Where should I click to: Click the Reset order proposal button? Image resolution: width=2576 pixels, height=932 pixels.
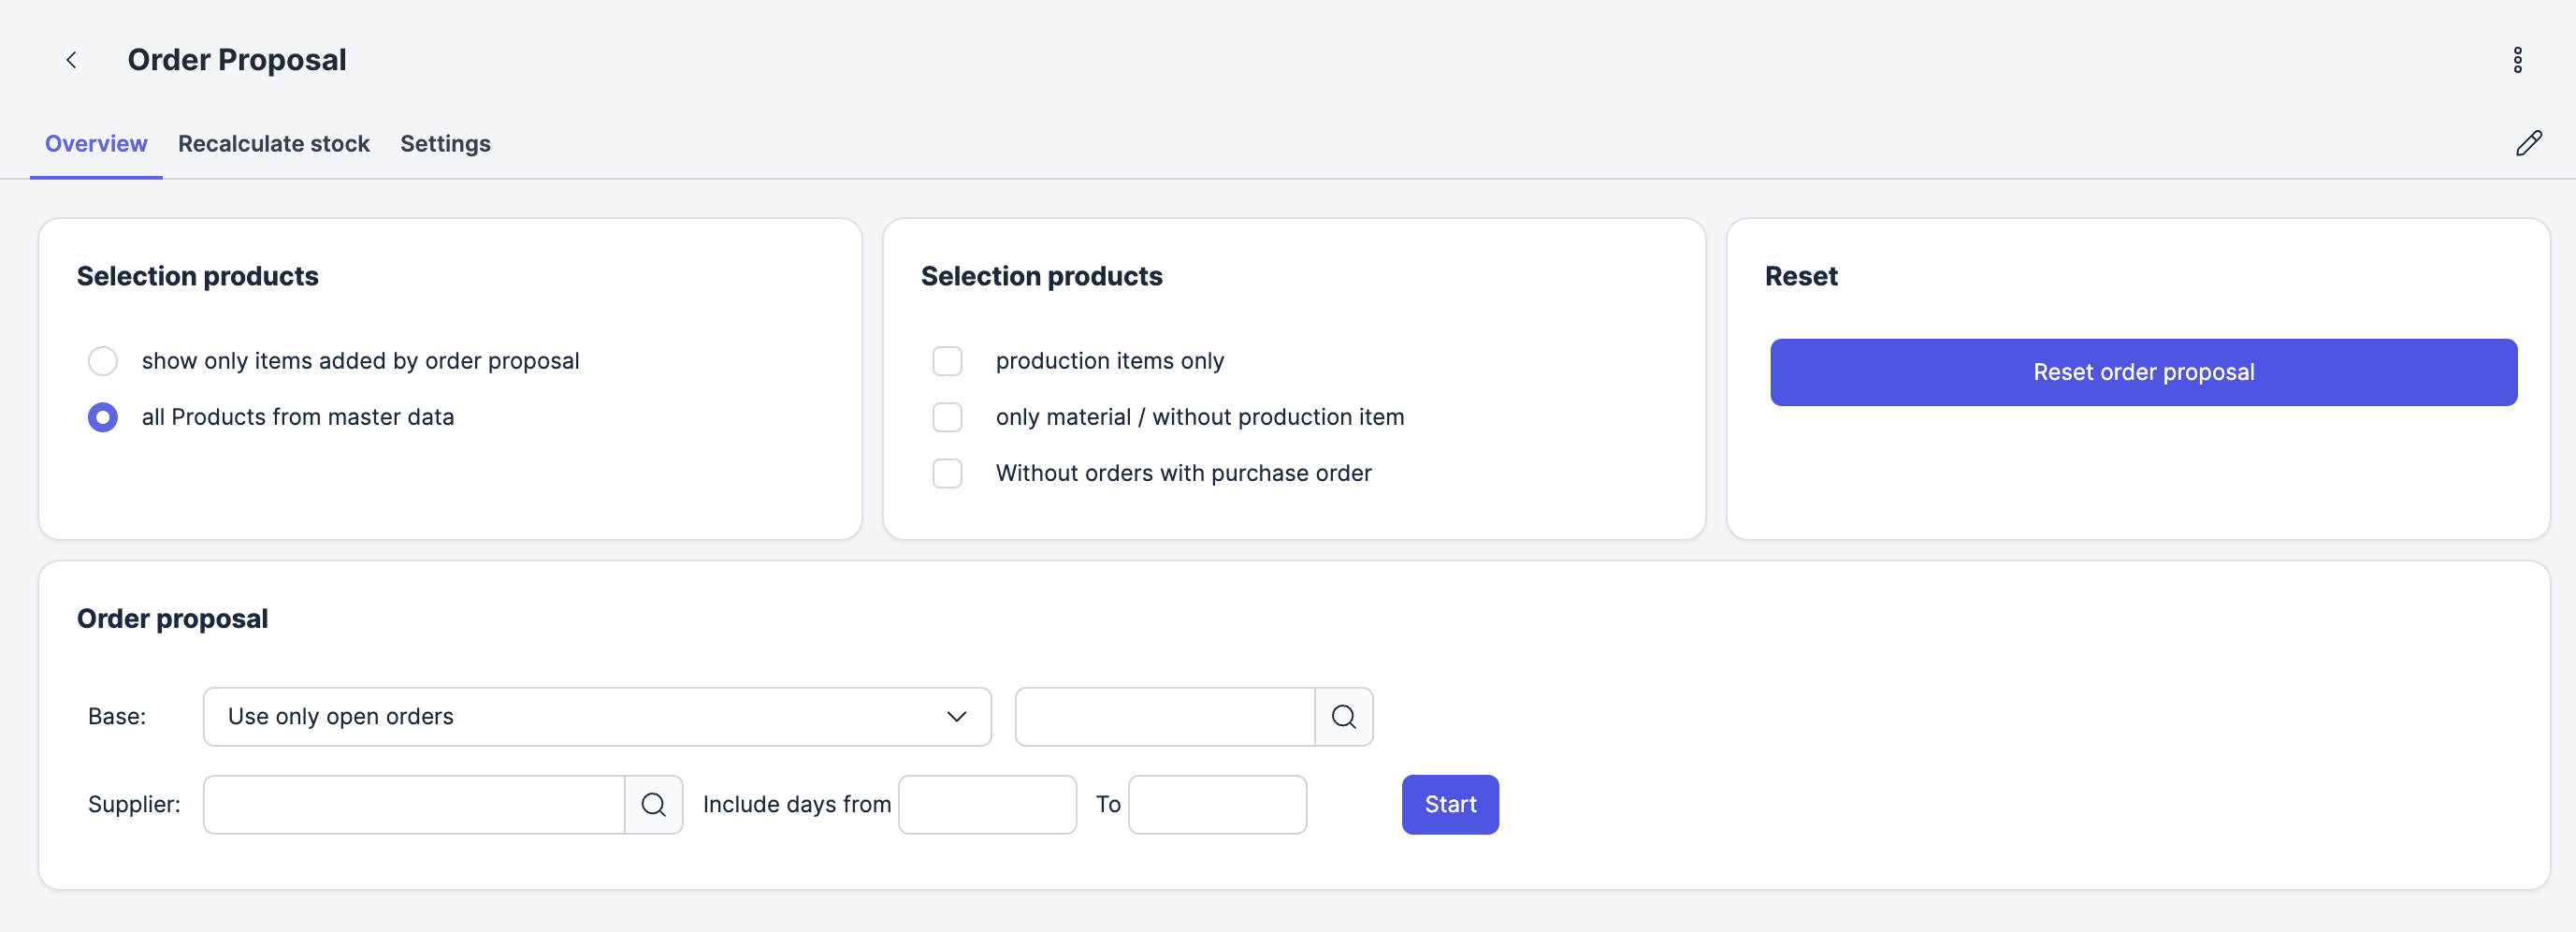point(2143,372)
